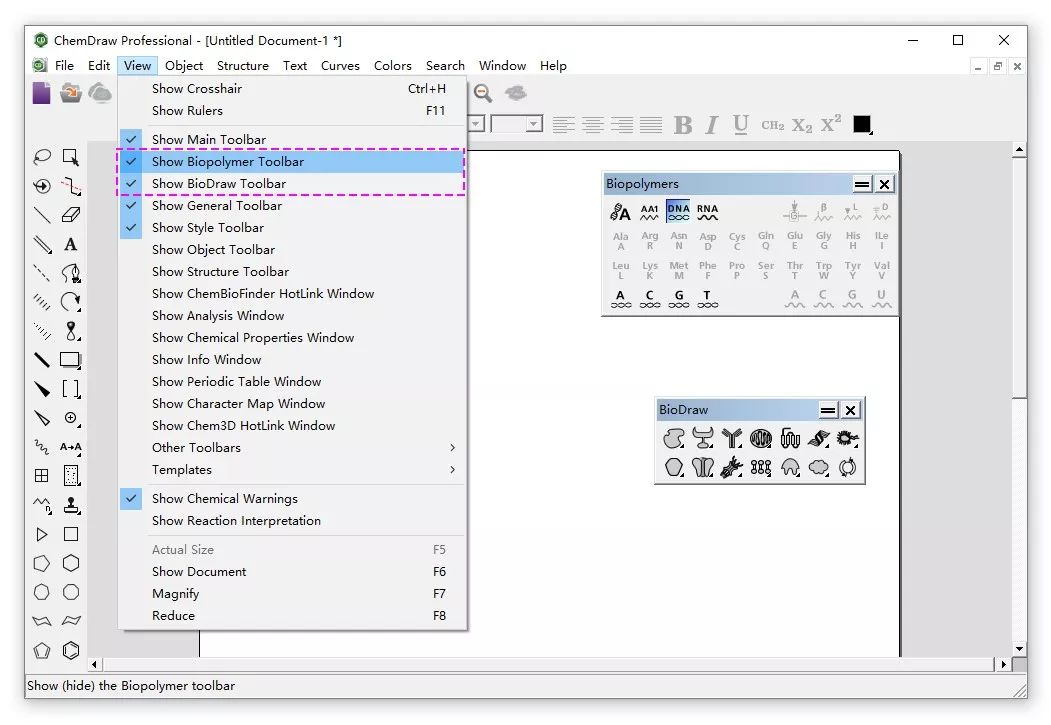This screenshot has width=1051, height=725.
Task: Enable Show Structure Toolbar
Action: 292,271
